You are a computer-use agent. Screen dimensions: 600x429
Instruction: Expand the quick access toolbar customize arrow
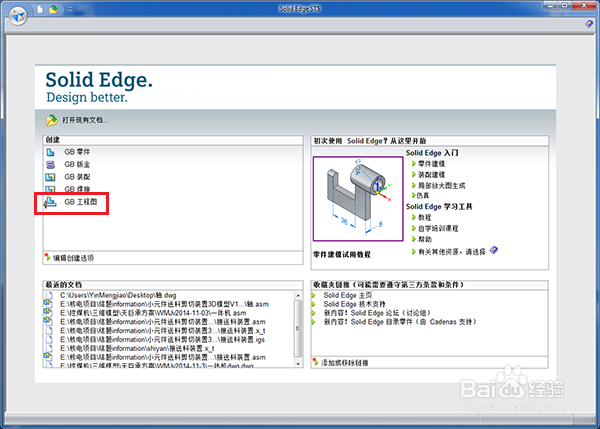pos(70,10)
